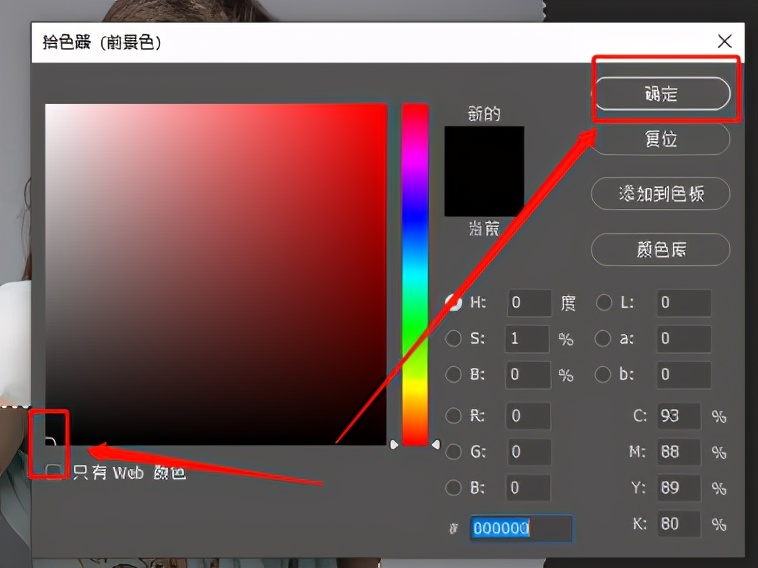Viewport: 758px width, 568px height.
Task: Click the K black percent field
Action: coord(679,524)
